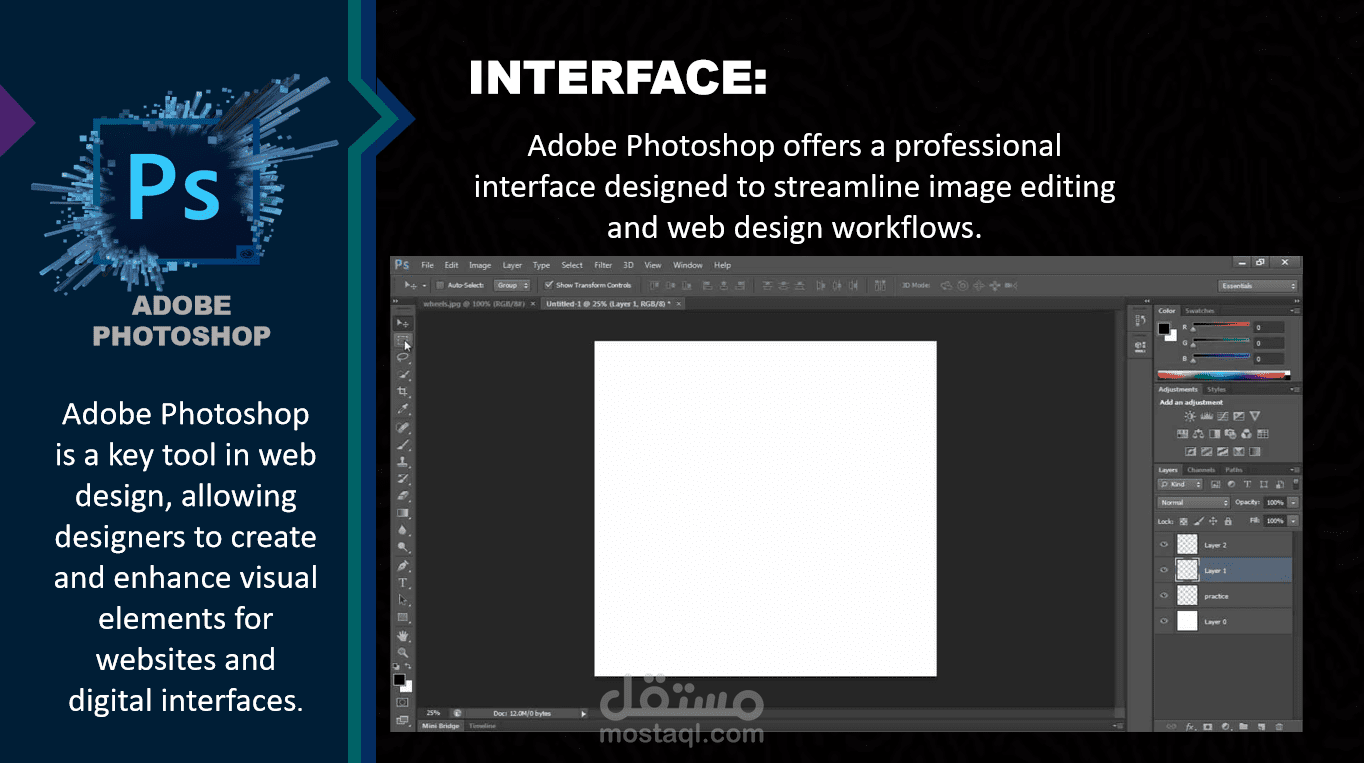Select the Pen tool
This screenshot has height=763, width=1364.
coord(402,565)
